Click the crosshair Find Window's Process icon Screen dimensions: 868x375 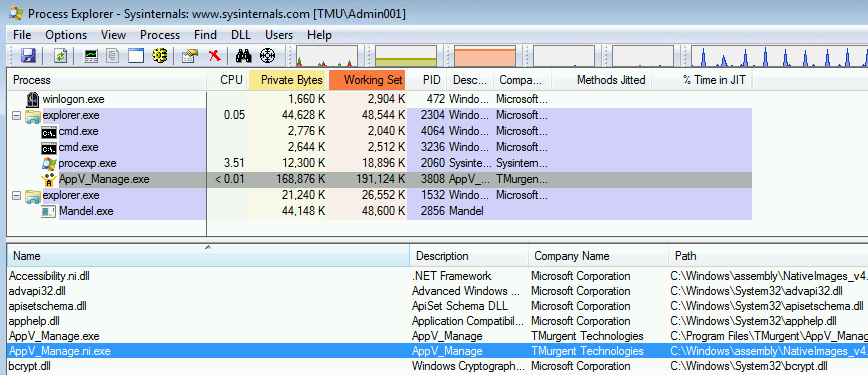[x=267, y=55]
